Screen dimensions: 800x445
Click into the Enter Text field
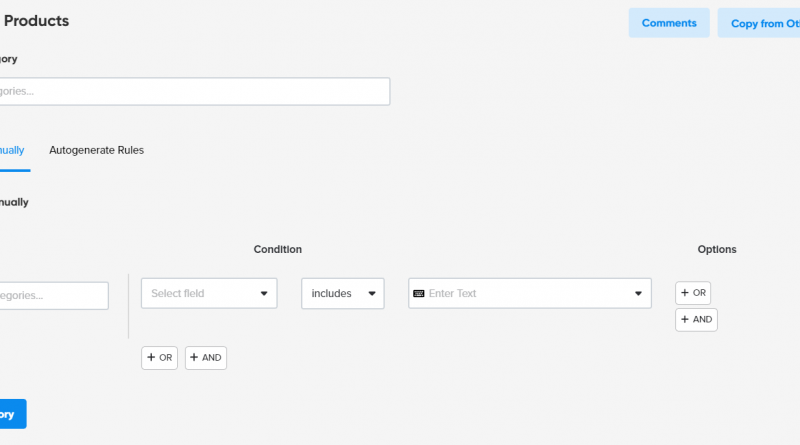pyautogui.click(x=525, y=294)
